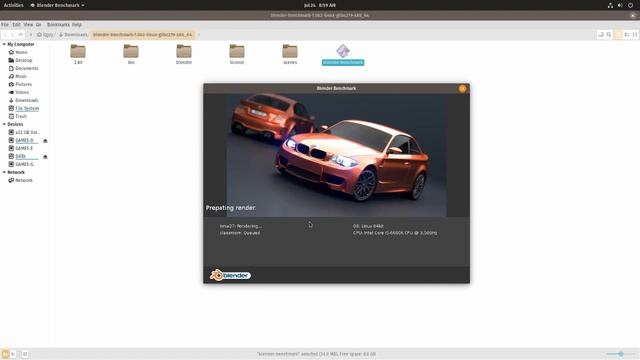Collapse the My Computer section

coord(4,44)
